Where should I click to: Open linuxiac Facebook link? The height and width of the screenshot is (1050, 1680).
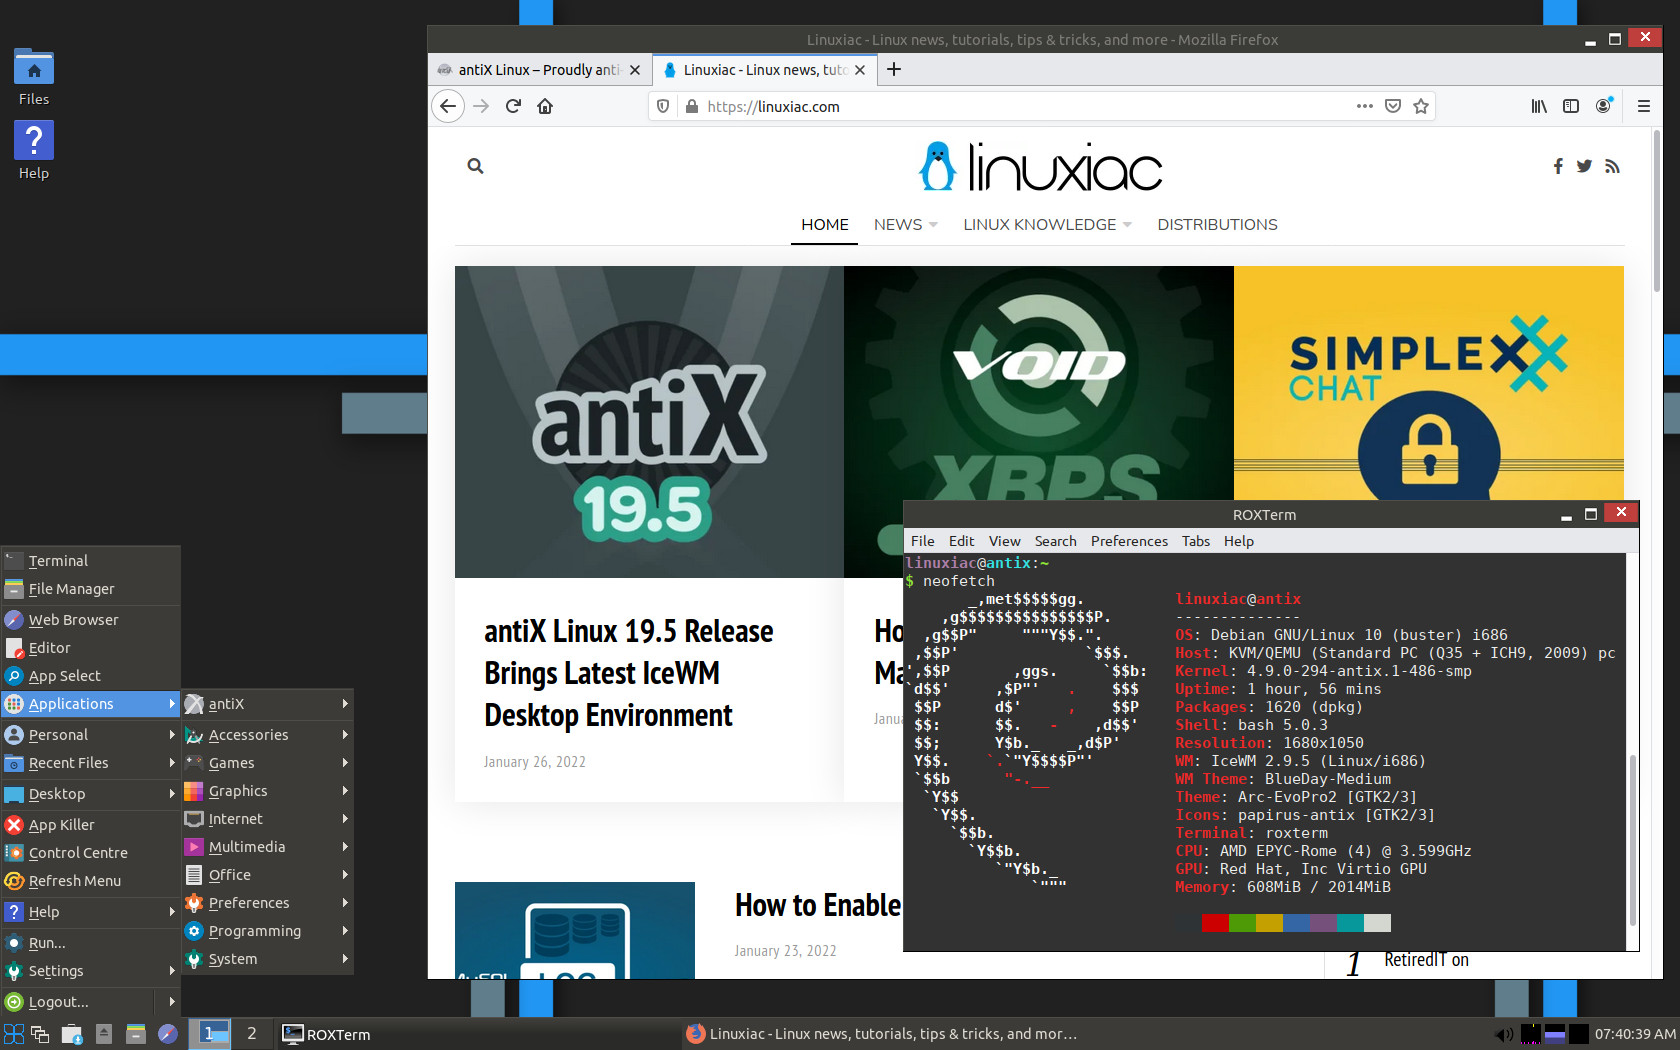(1558, 166)
